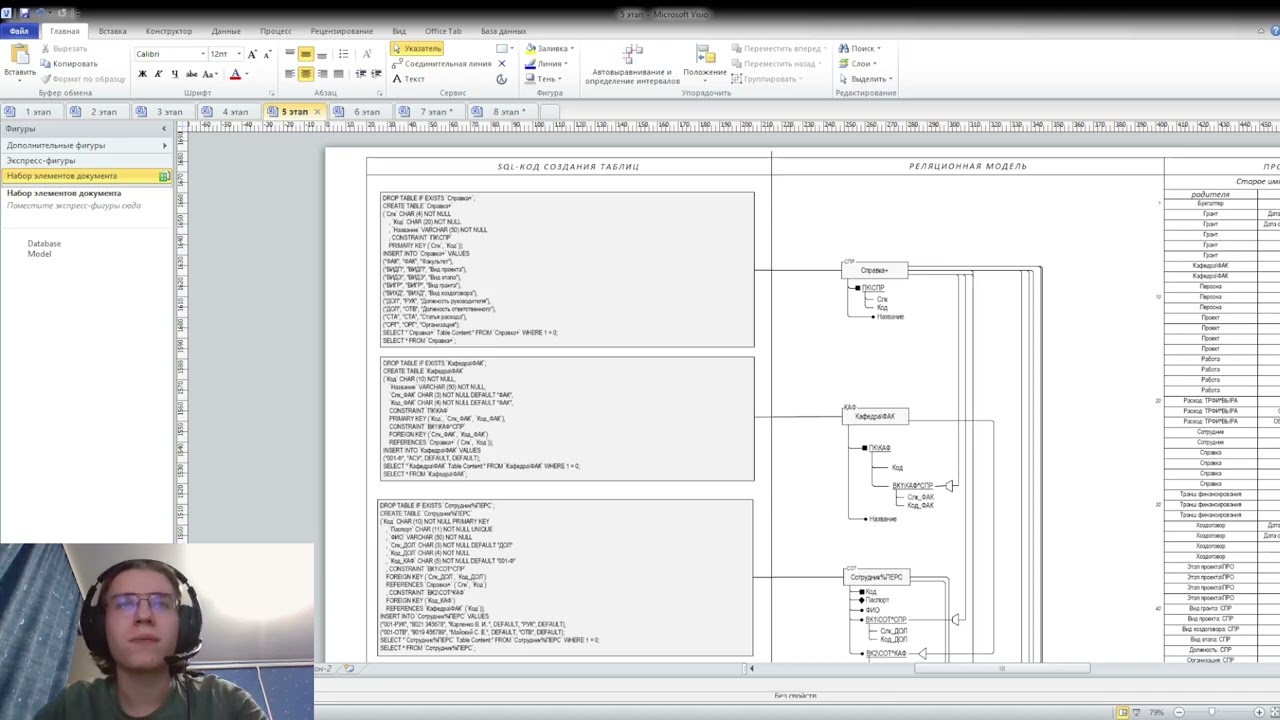Open the Position (Положение) menu
This screenshot has width=1280, height=720.
pos(705,63)
